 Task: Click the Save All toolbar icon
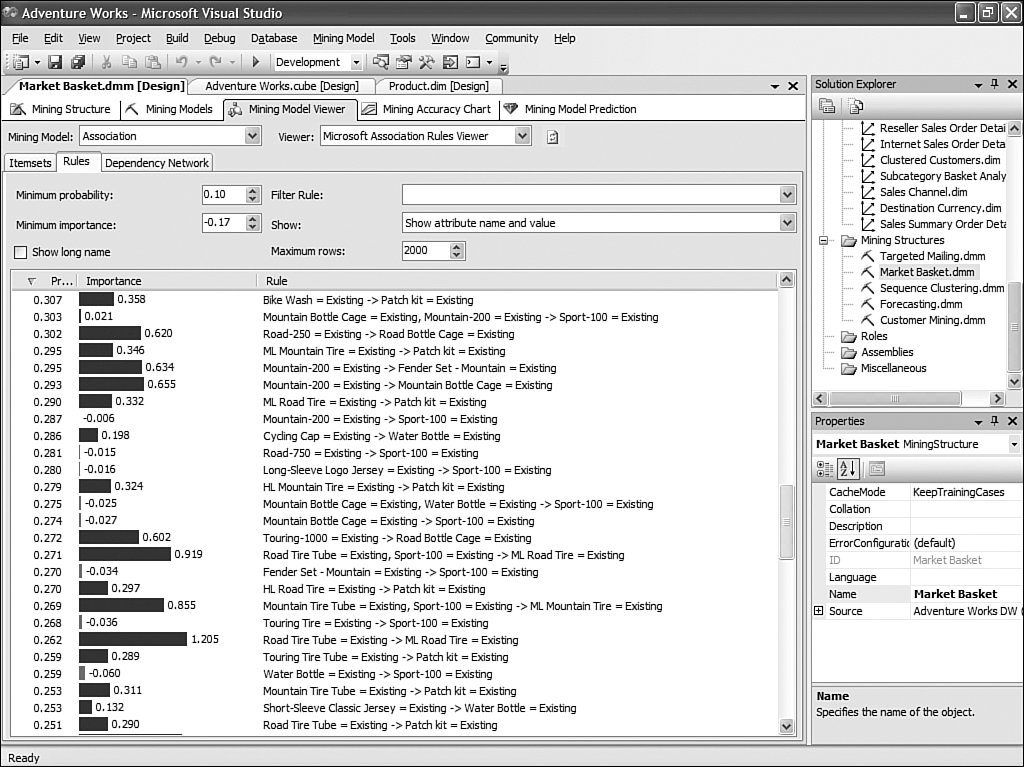77,62
